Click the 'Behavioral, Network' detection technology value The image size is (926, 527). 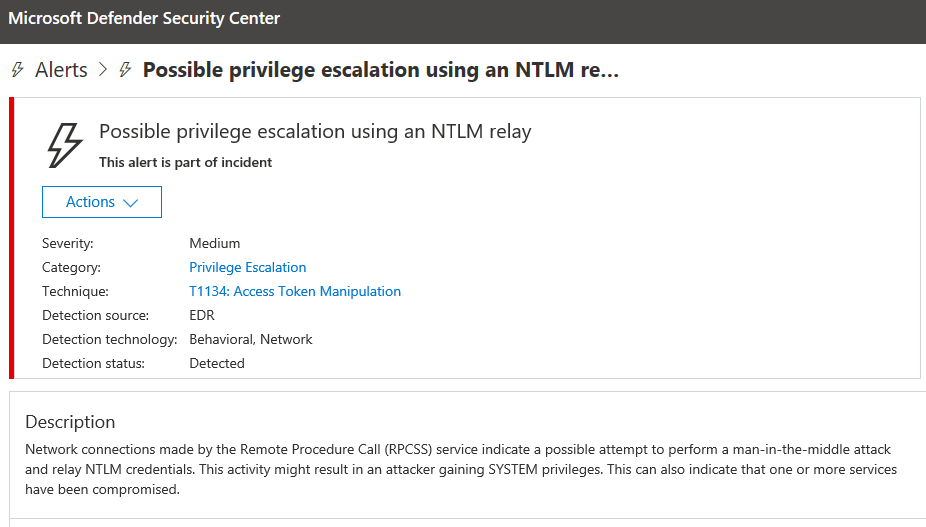(x=251, y=339)
